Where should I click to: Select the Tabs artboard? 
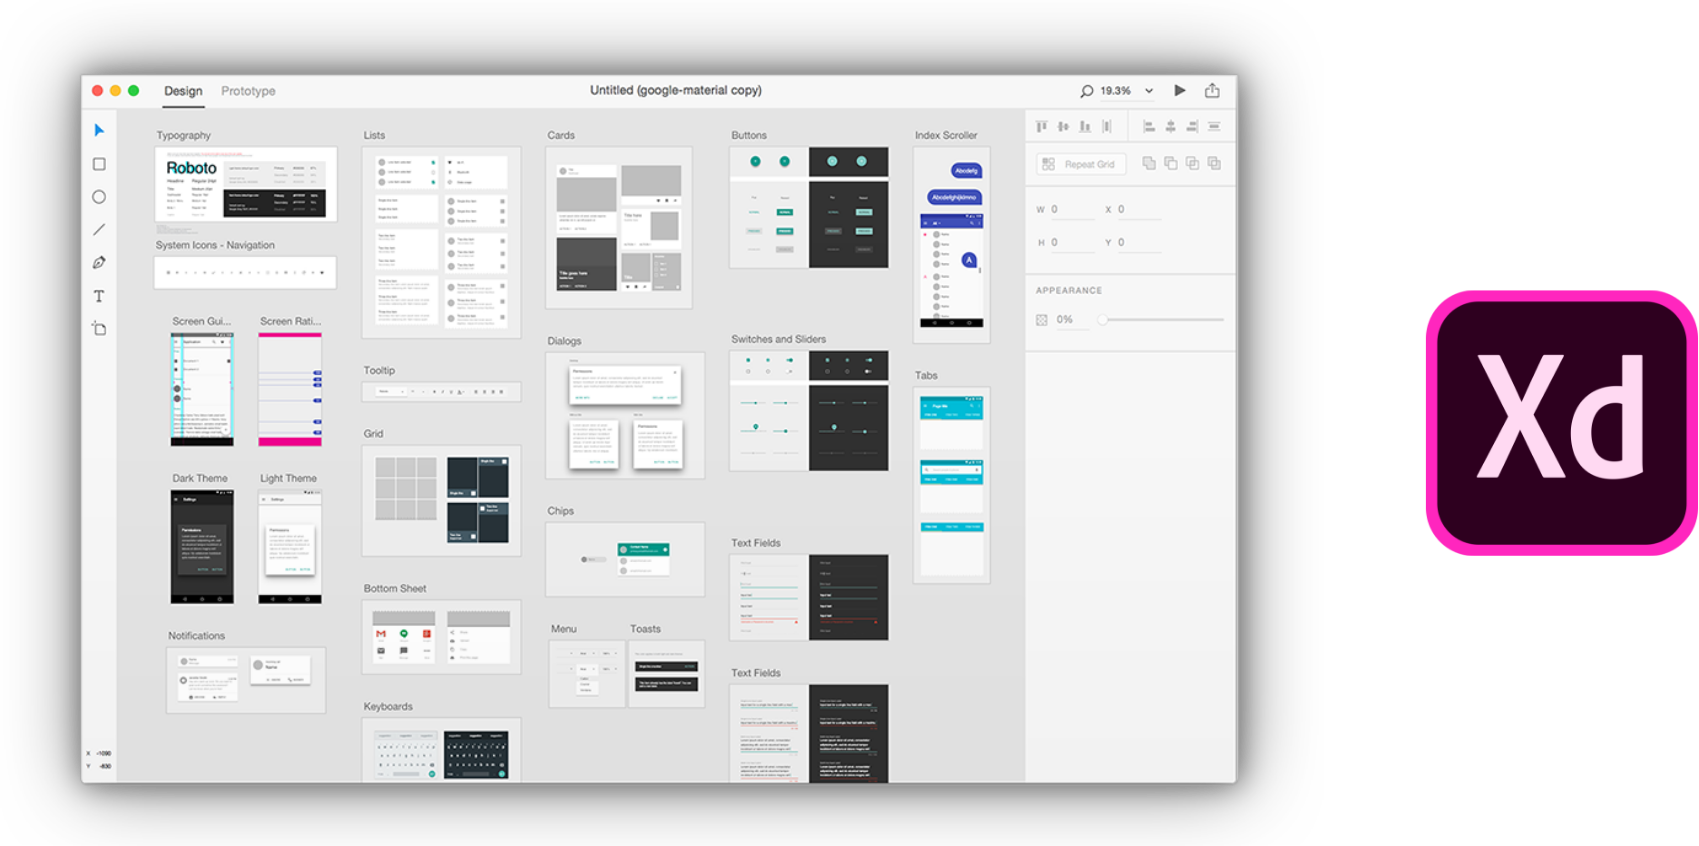click(x=952, y=485)
